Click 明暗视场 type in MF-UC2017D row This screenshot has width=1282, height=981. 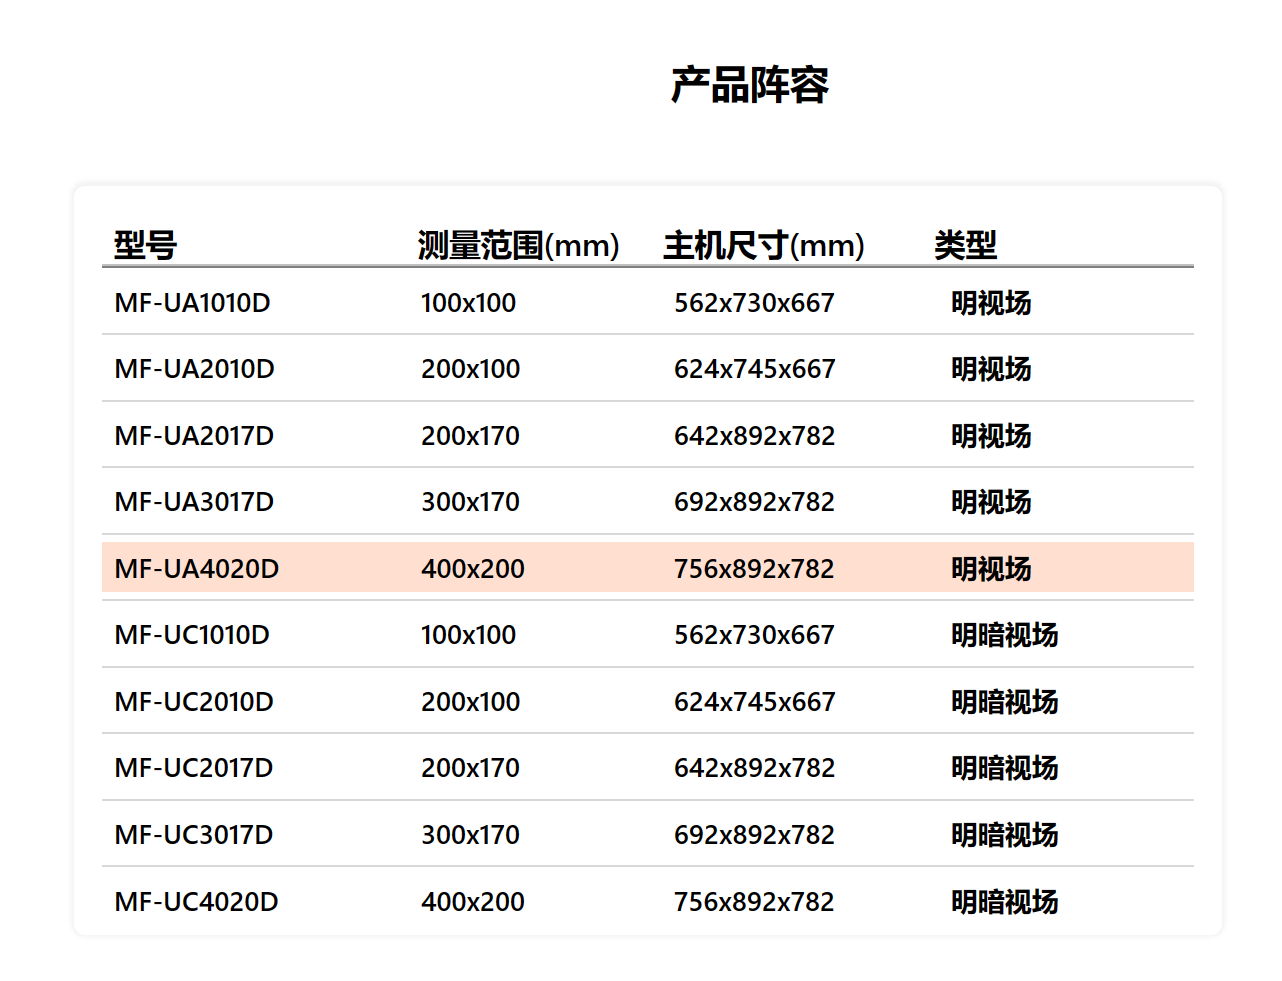(1004, 768)
